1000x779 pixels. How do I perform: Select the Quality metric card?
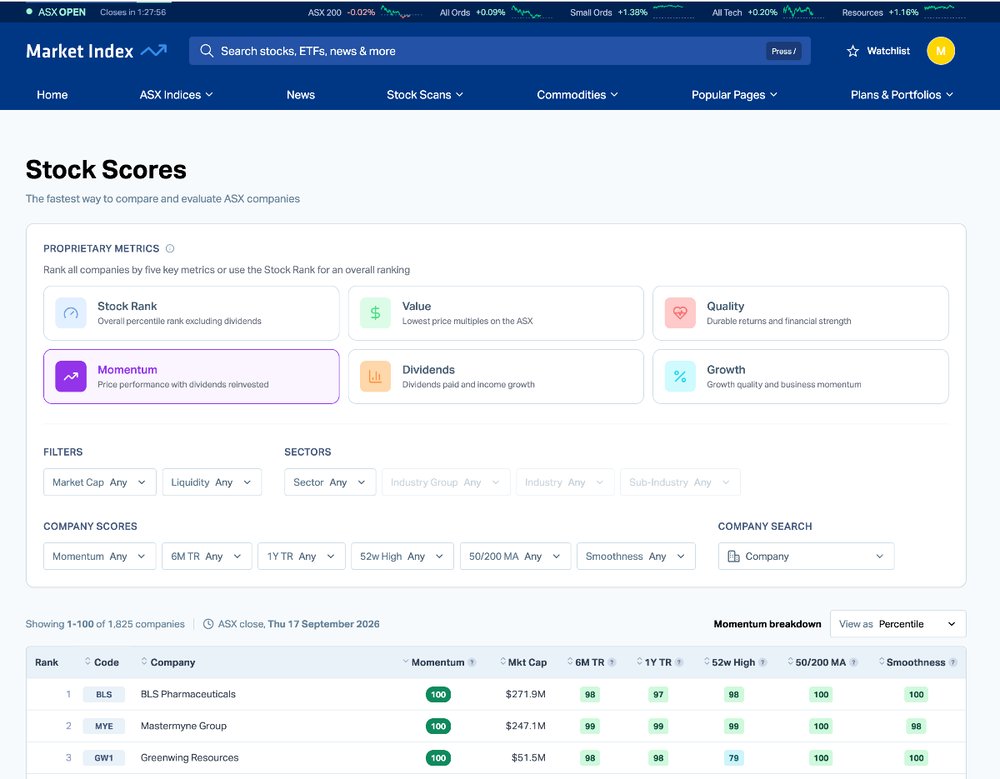pyautogui.click(x=800, y=313)
